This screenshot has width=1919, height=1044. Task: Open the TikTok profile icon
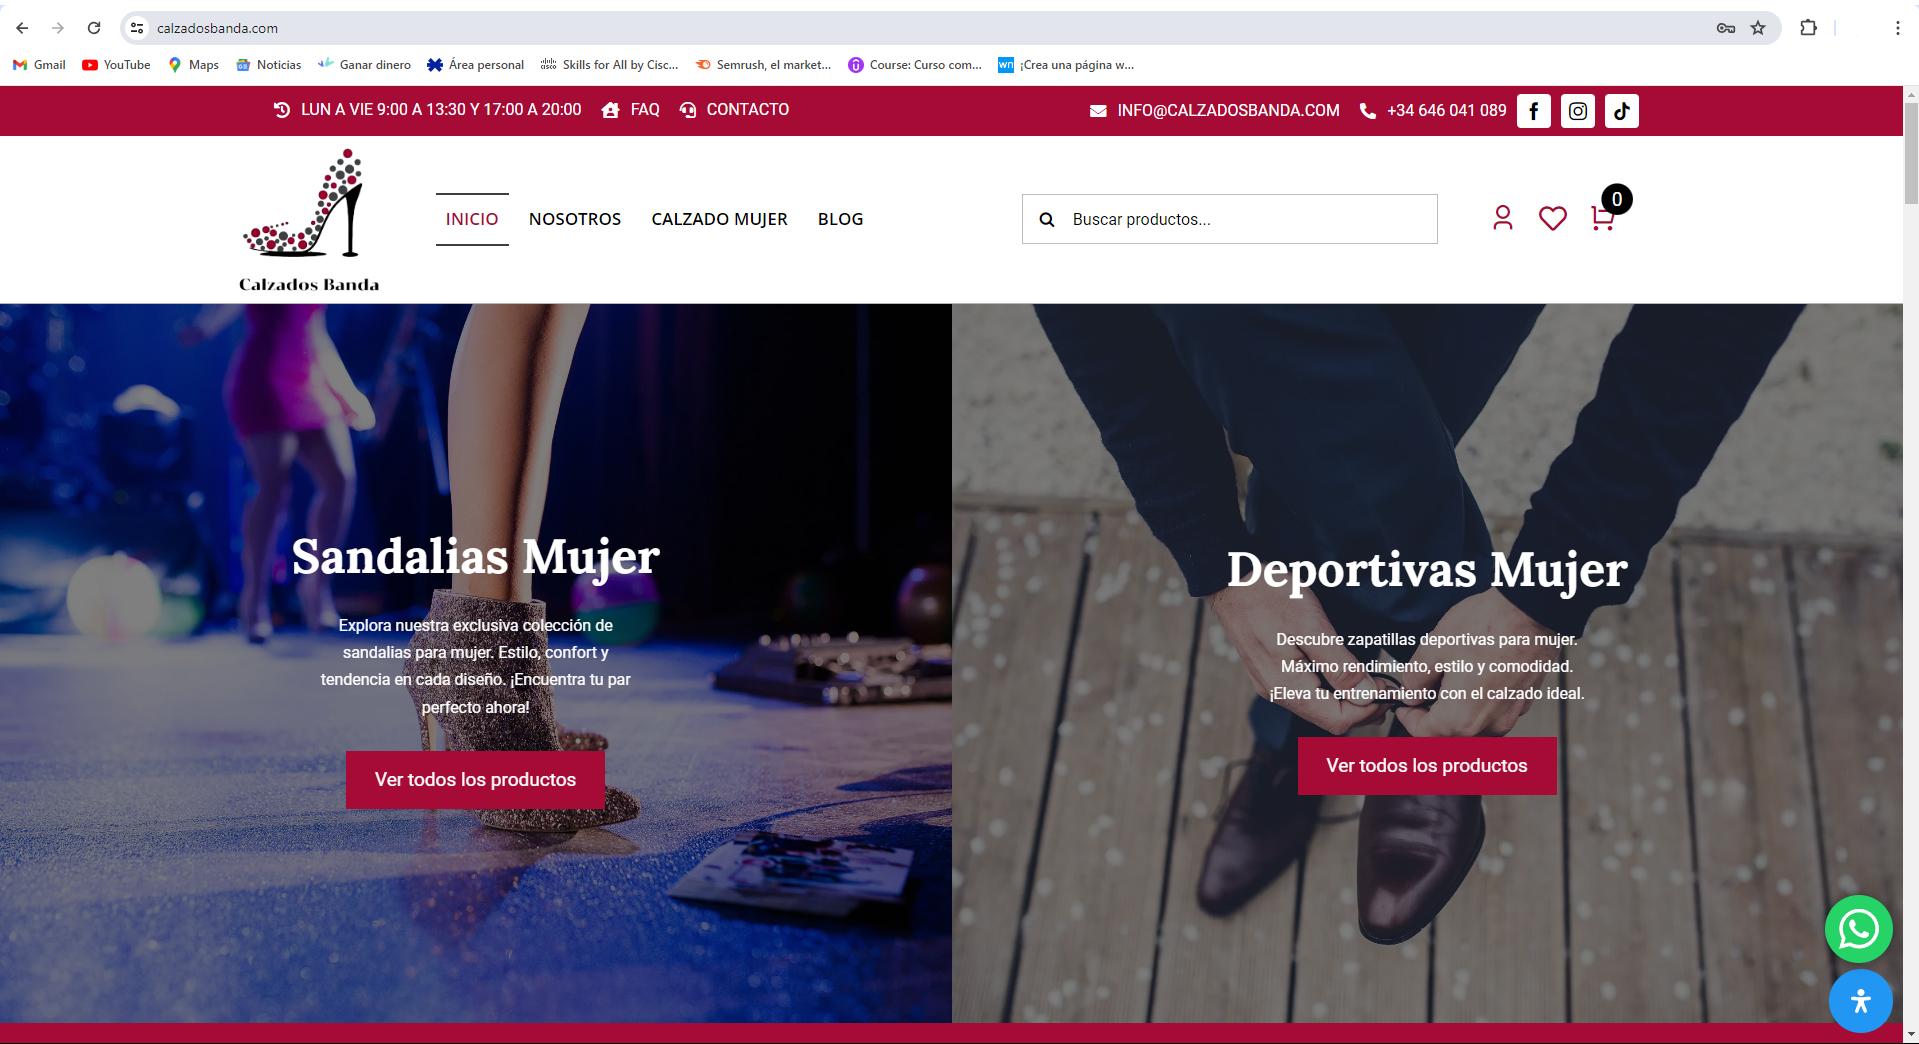point(1621,111)
